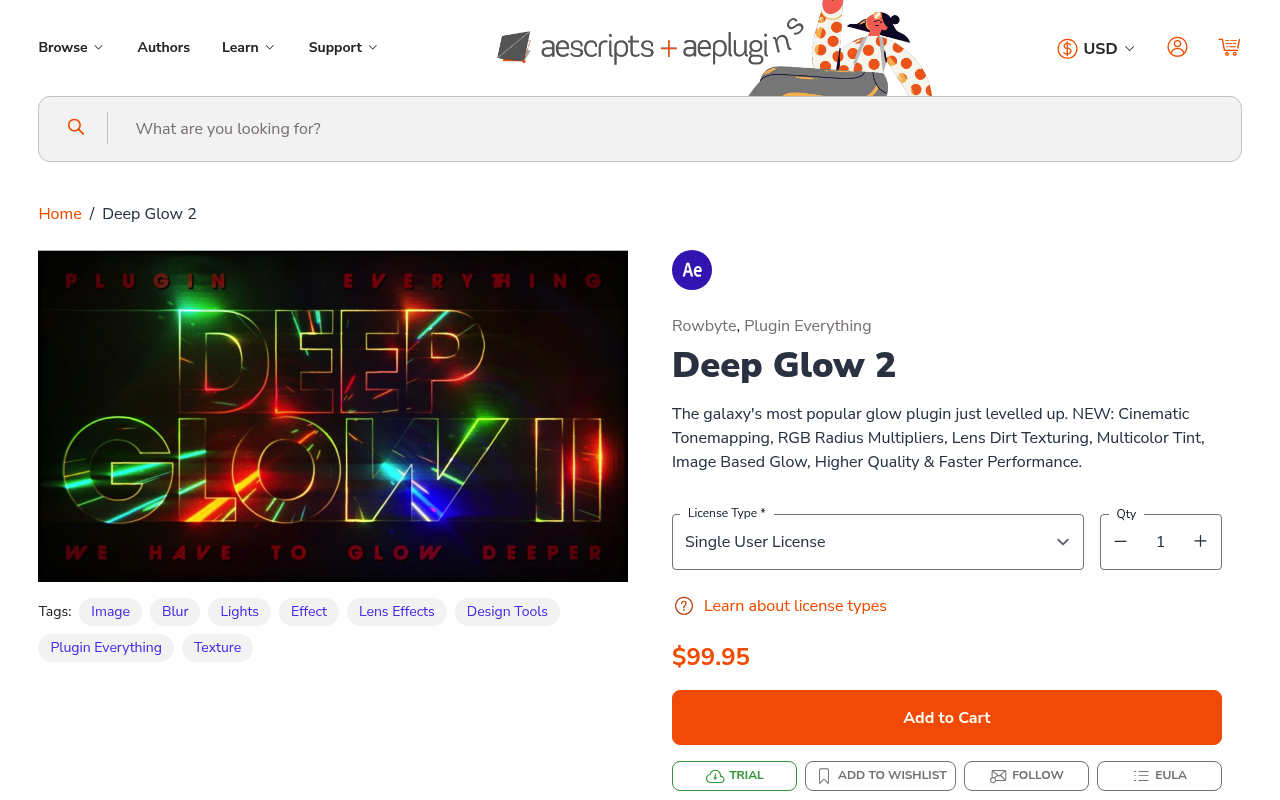Expand the Browse menu
The image size is (1280, 800).
point(70,46)
